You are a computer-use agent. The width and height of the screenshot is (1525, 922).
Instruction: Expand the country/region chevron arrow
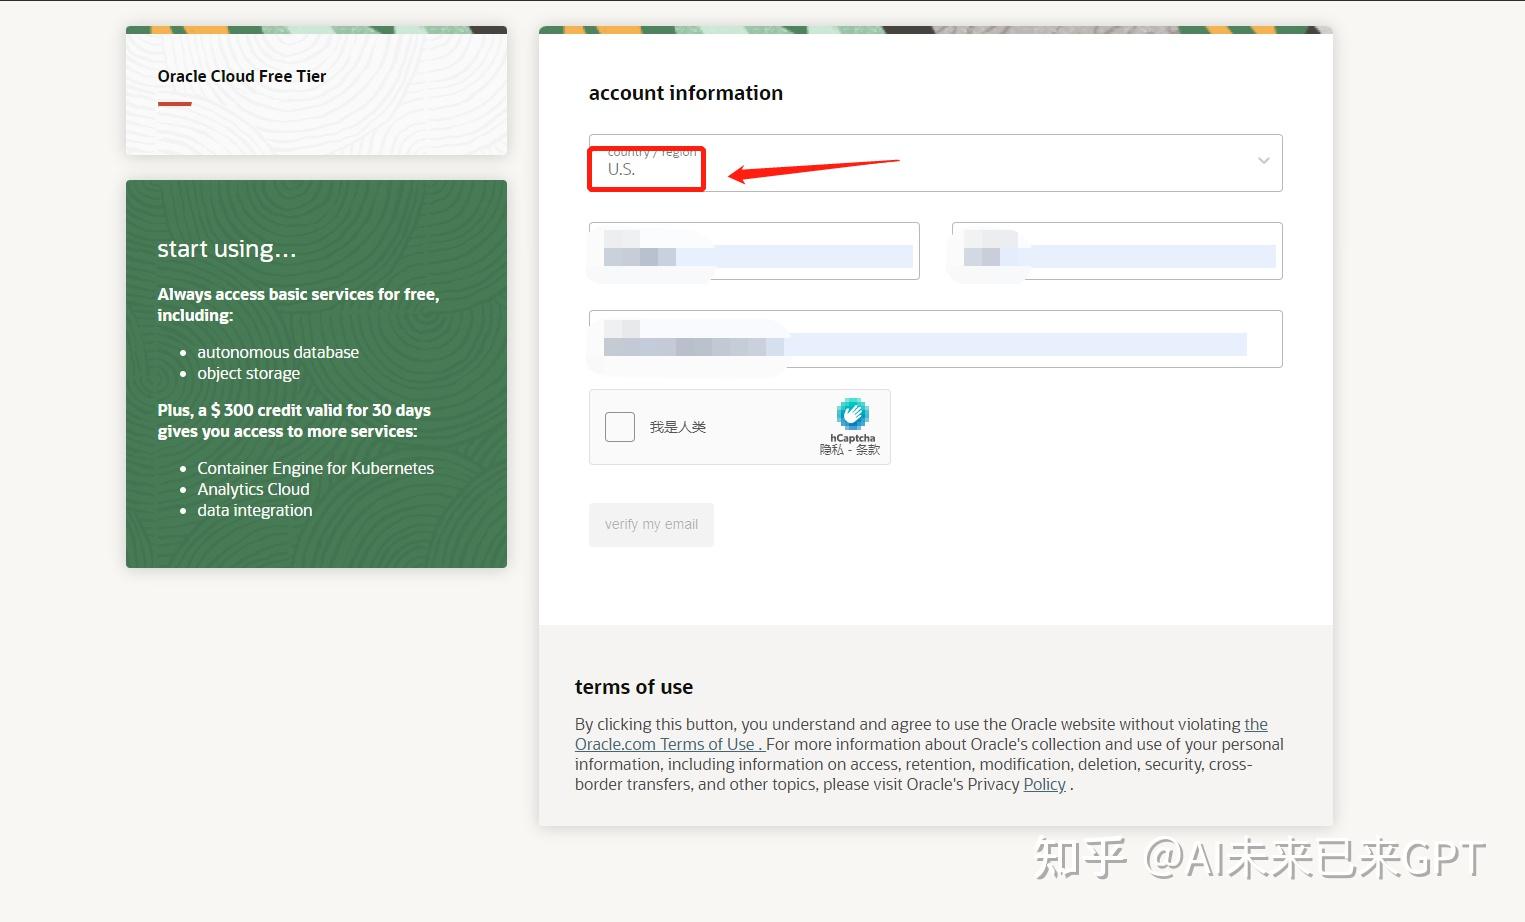pyautogui.click(x=1263, y=161)
